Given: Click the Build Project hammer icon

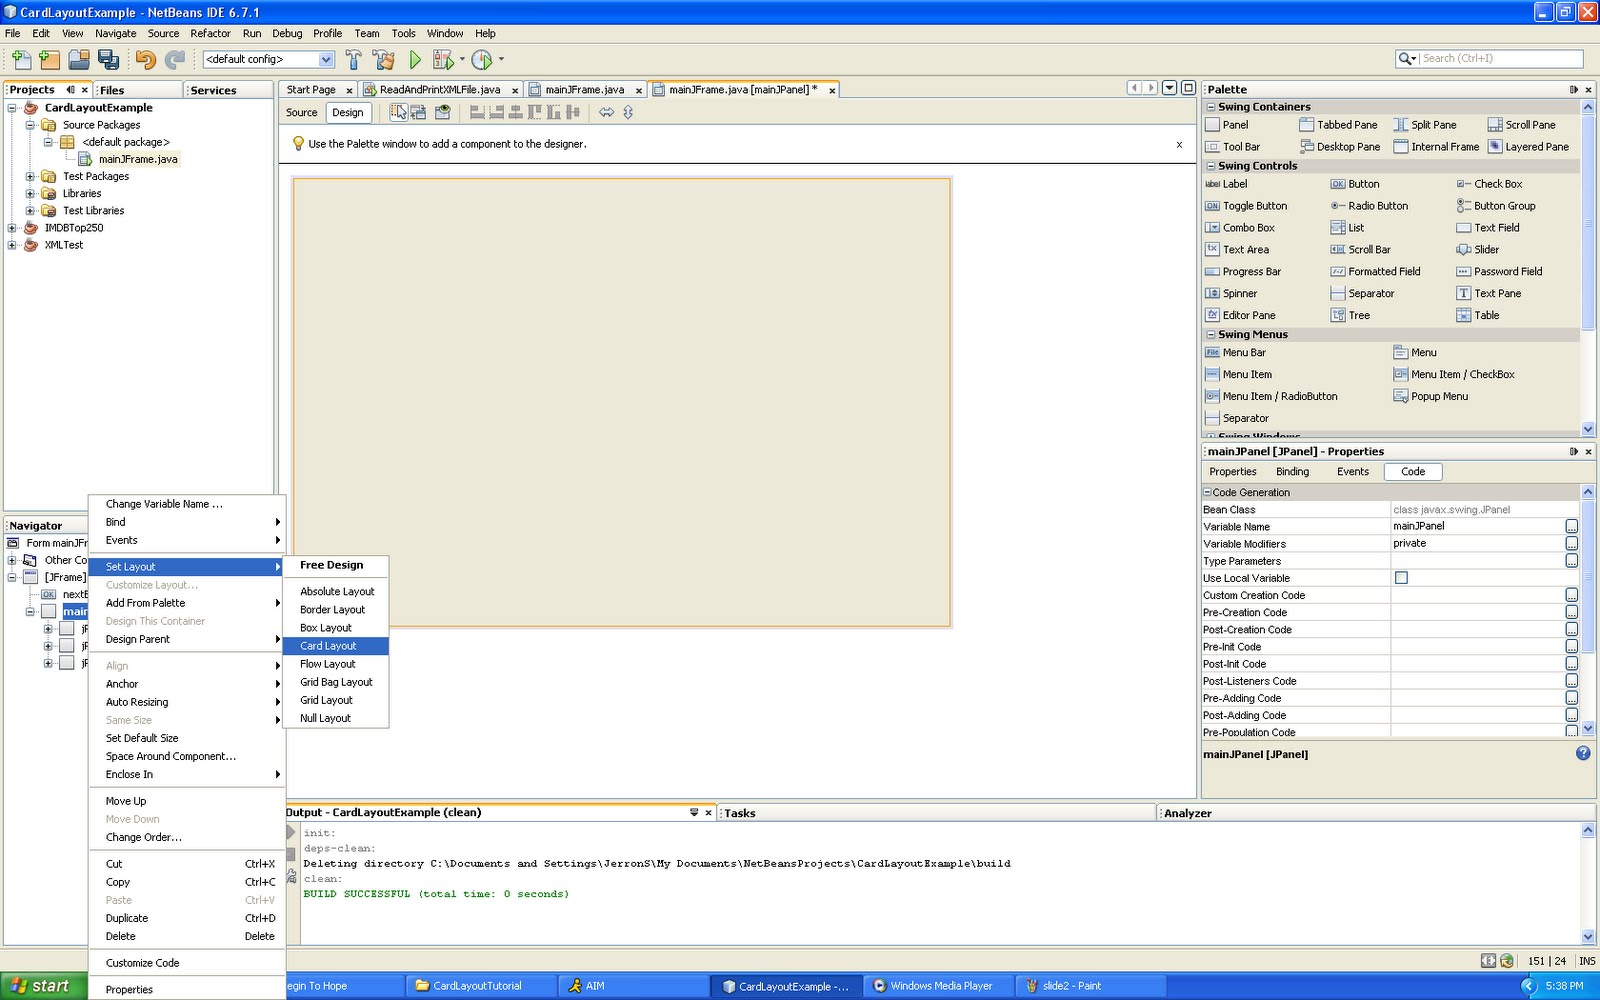Looking at the screenshot, I should point(354,59).
